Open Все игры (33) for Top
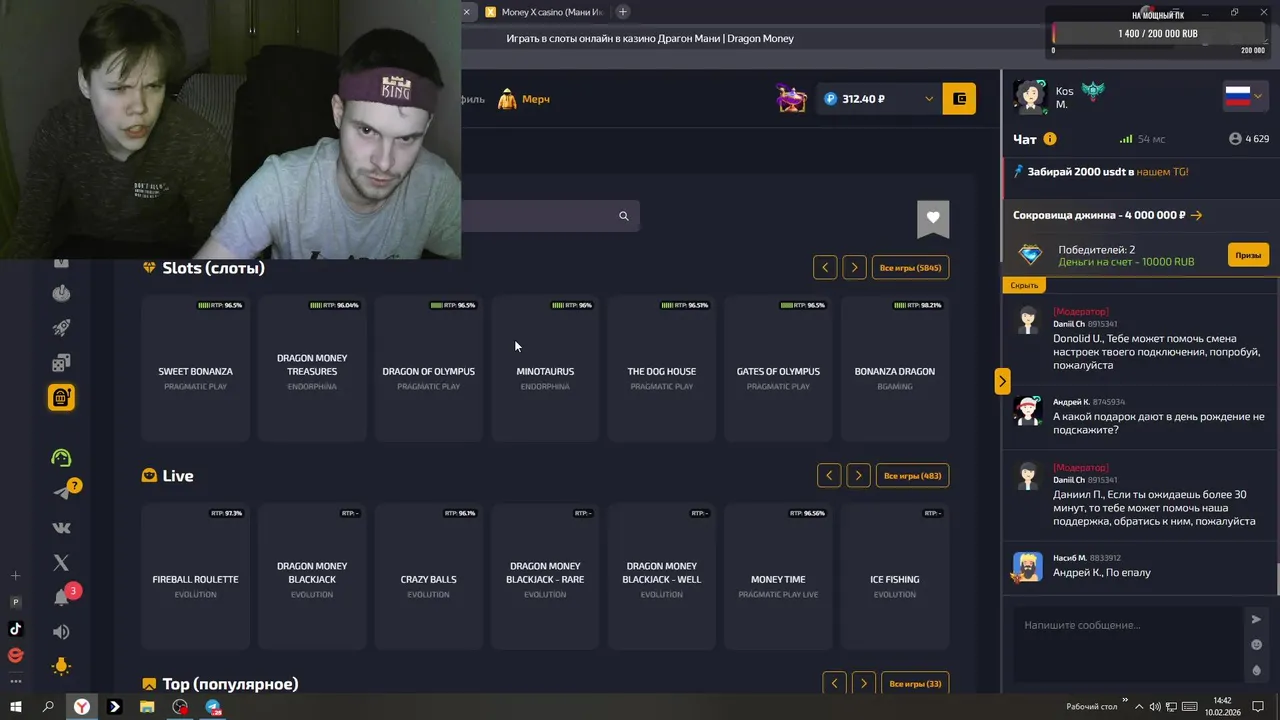The width and height of the screenshot is (1280, 720). click(x=915, y=683)
